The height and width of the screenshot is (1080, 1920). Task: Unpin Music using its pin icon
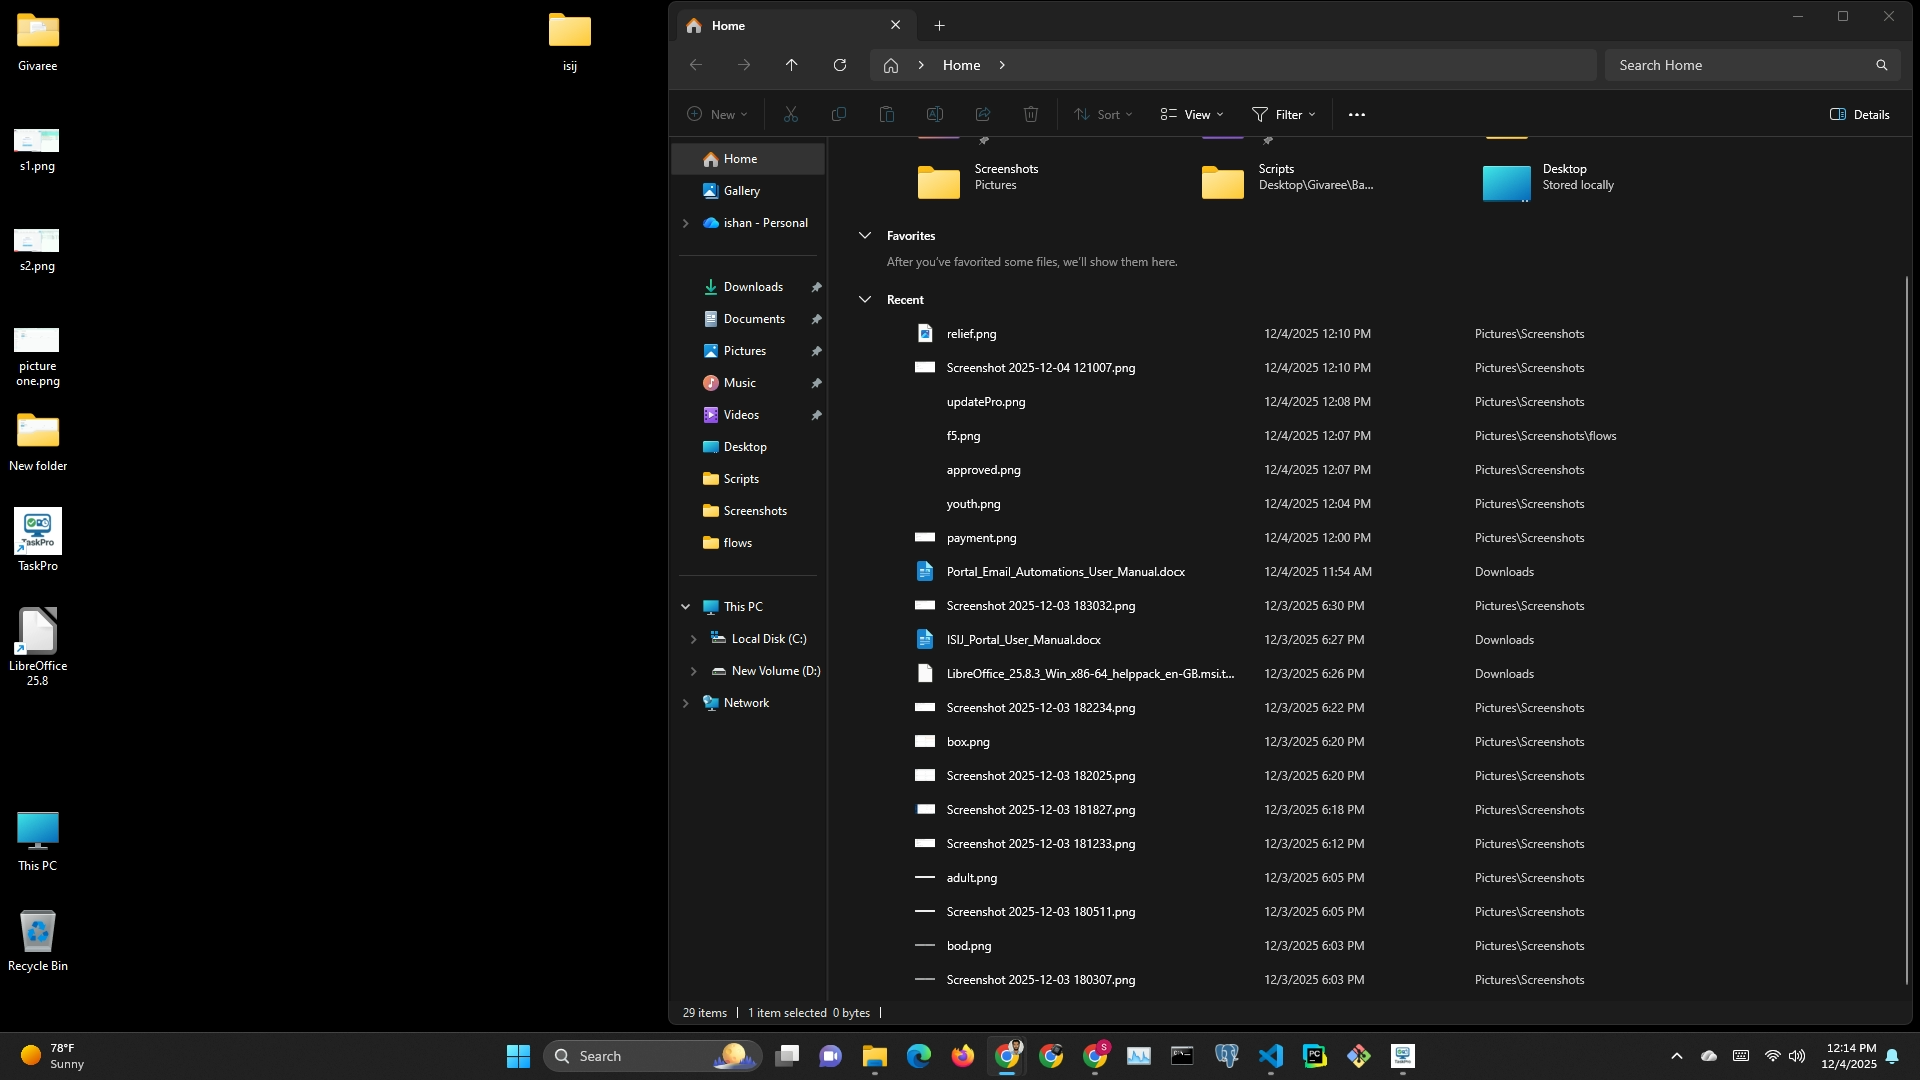(816, 383)
